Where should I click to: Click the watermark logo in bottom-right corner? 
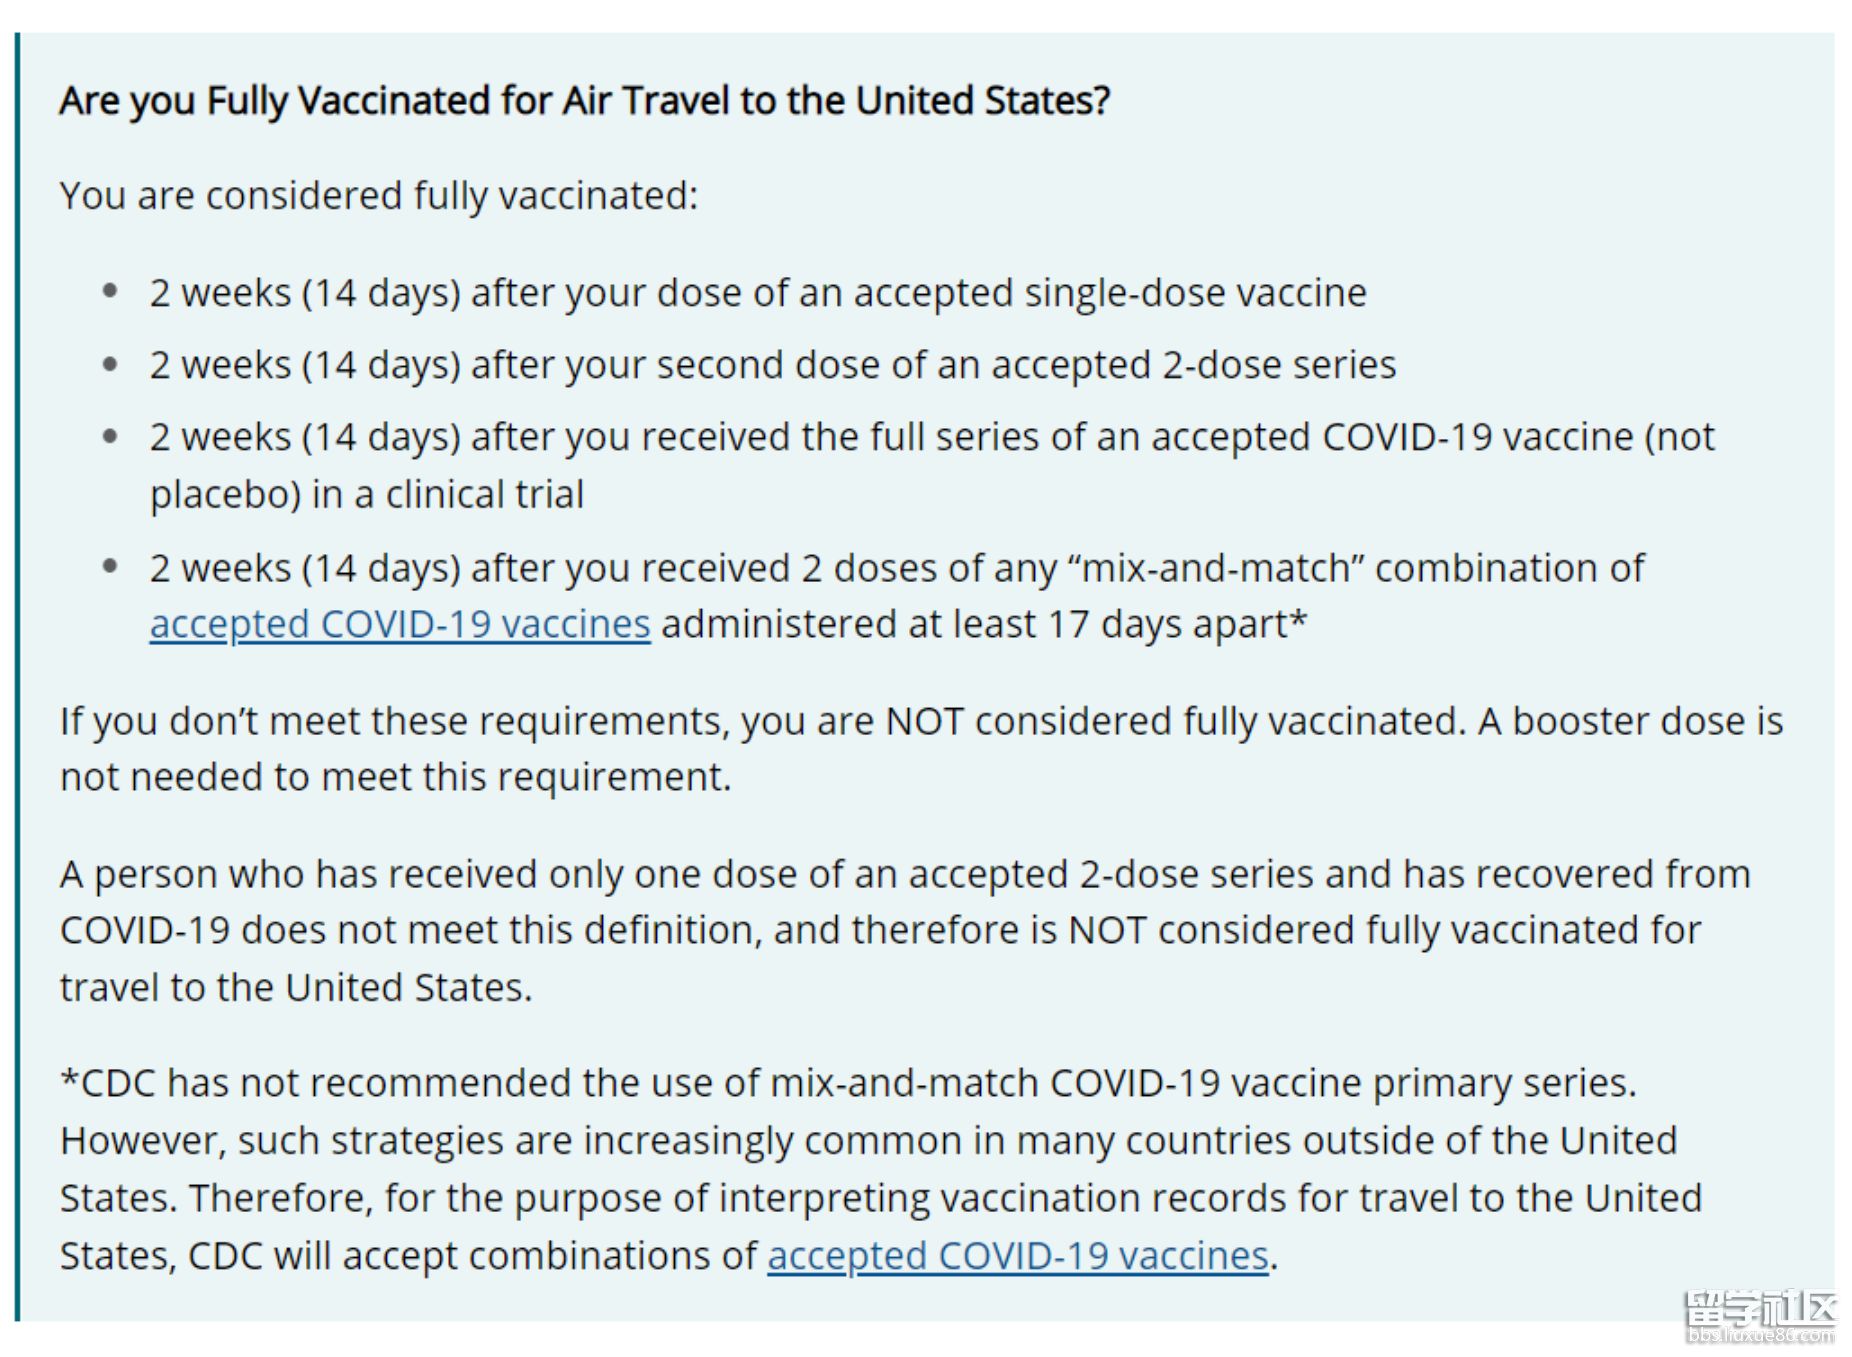tap(1761, 1308)
